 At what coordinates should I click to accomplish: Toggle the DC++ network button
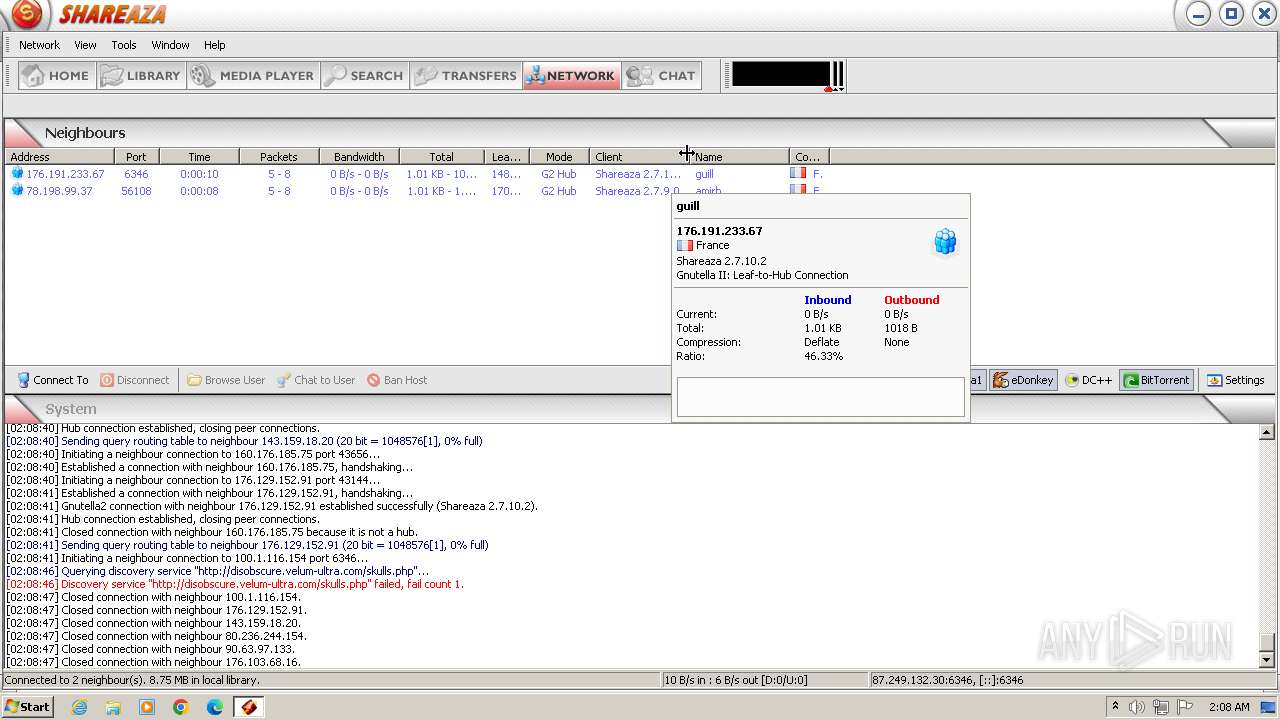(1088, 380)
